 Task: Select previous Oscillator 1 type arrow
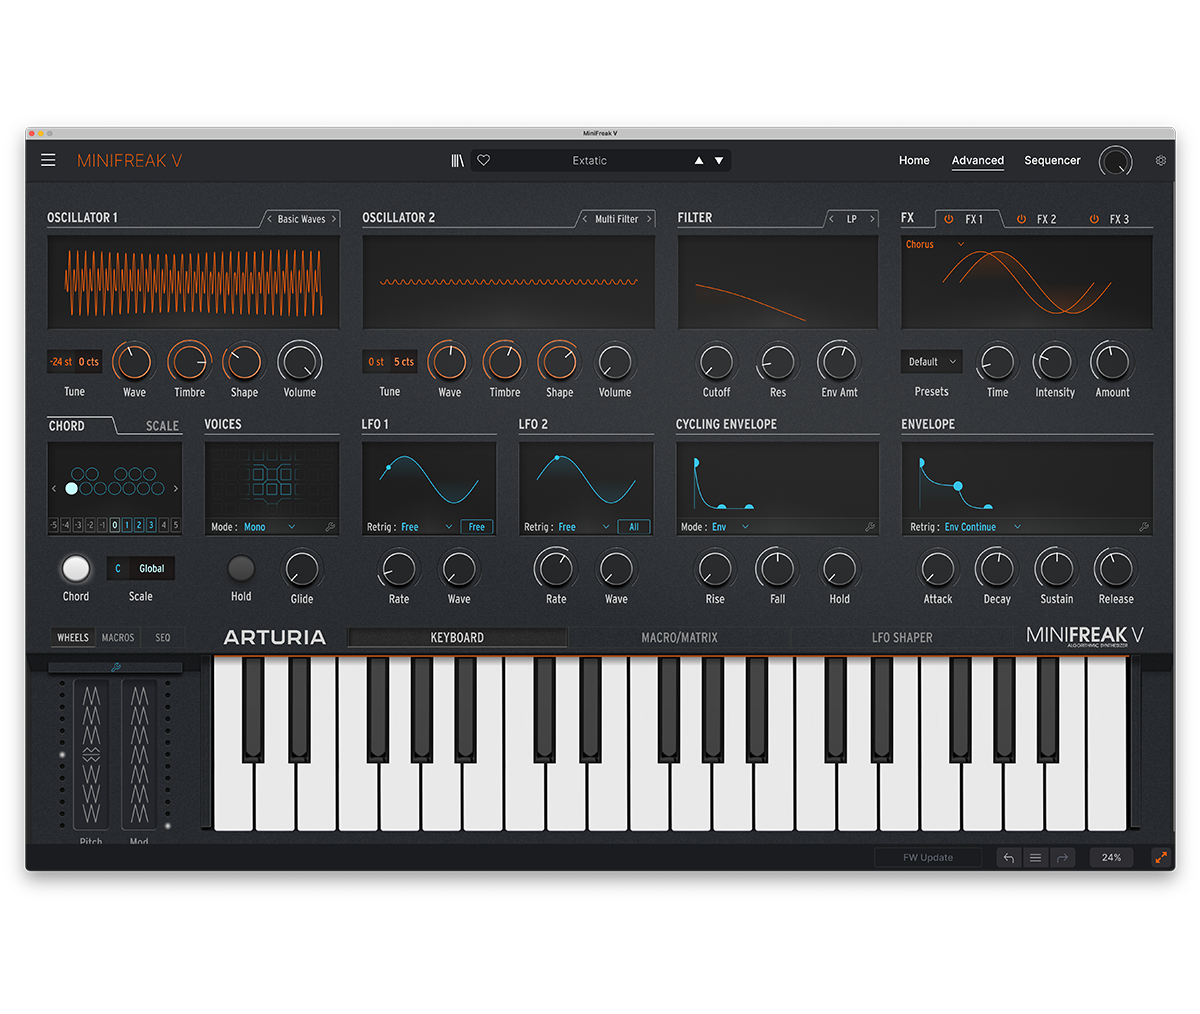[269, 219]
